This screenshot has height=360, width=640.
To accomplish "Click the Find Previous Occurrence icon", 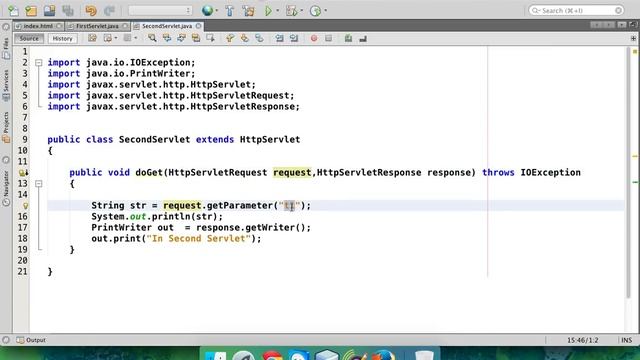I will [x=167, y=38].
